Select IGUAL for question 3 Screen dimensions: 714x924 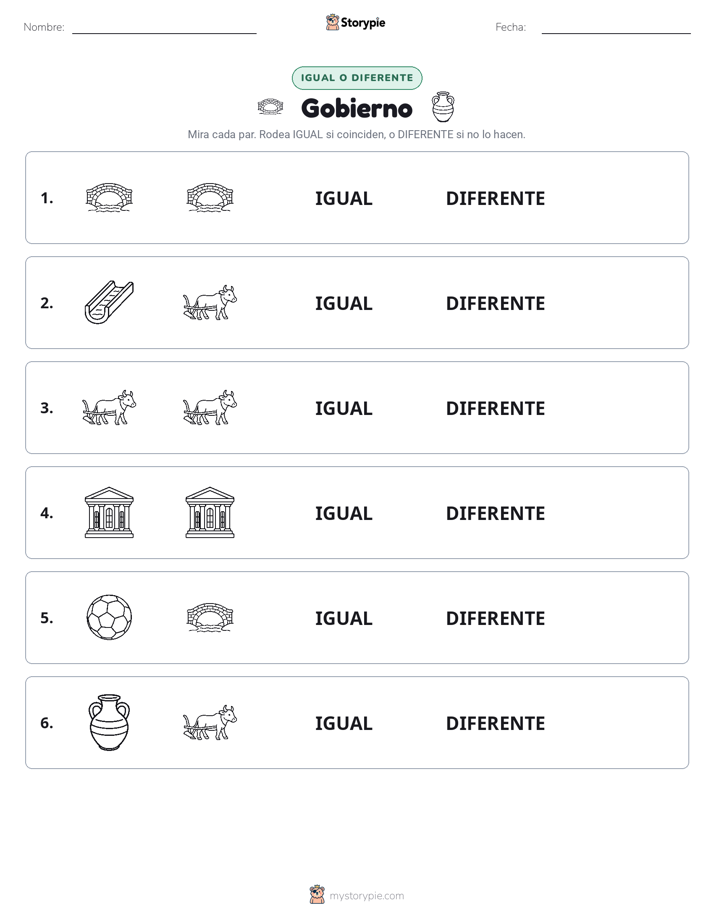(343, 408)
